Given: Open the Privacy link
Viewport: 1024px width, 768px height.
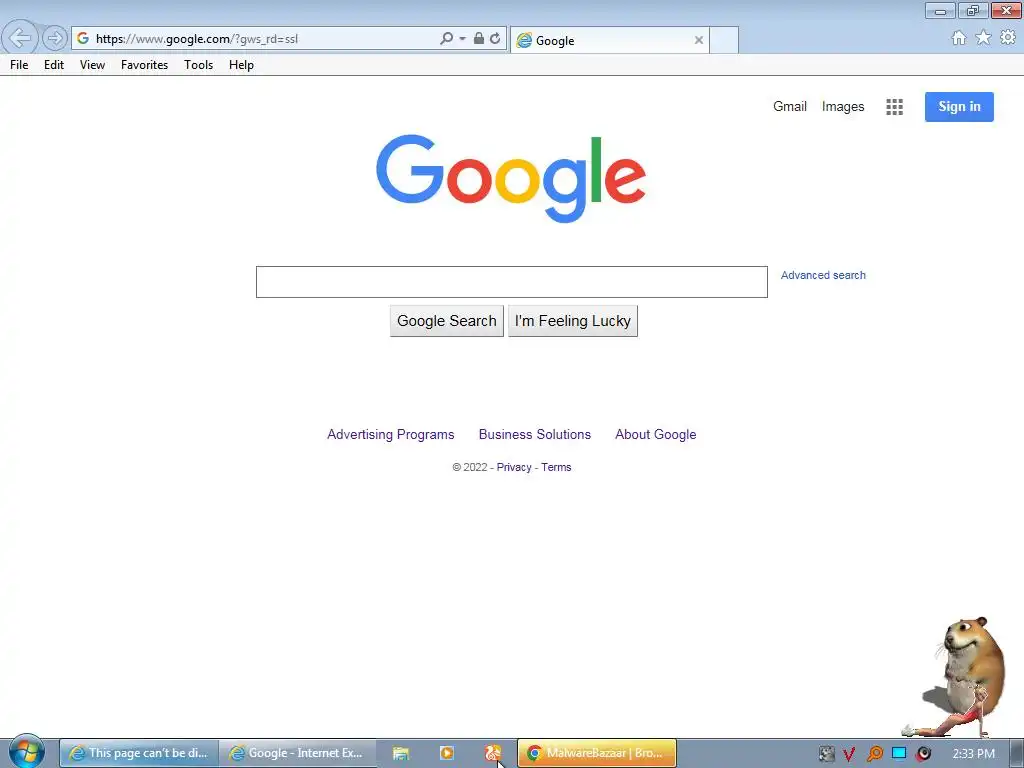Looking at the screenshot, I should [x=514, y=467].
